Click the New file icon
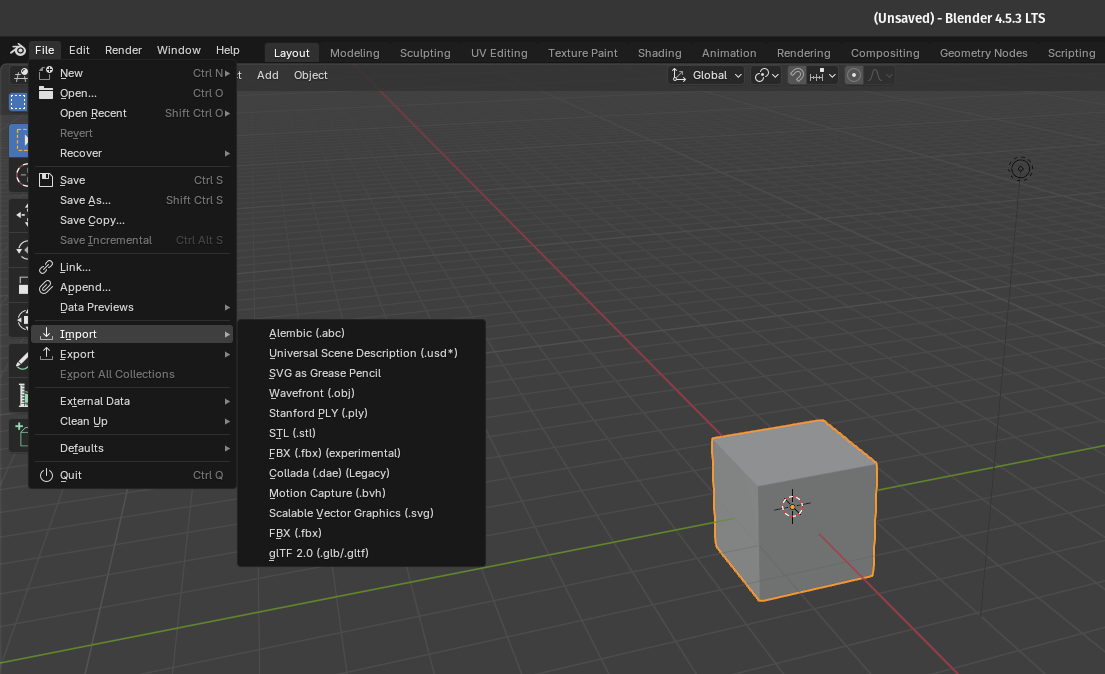 45,73
